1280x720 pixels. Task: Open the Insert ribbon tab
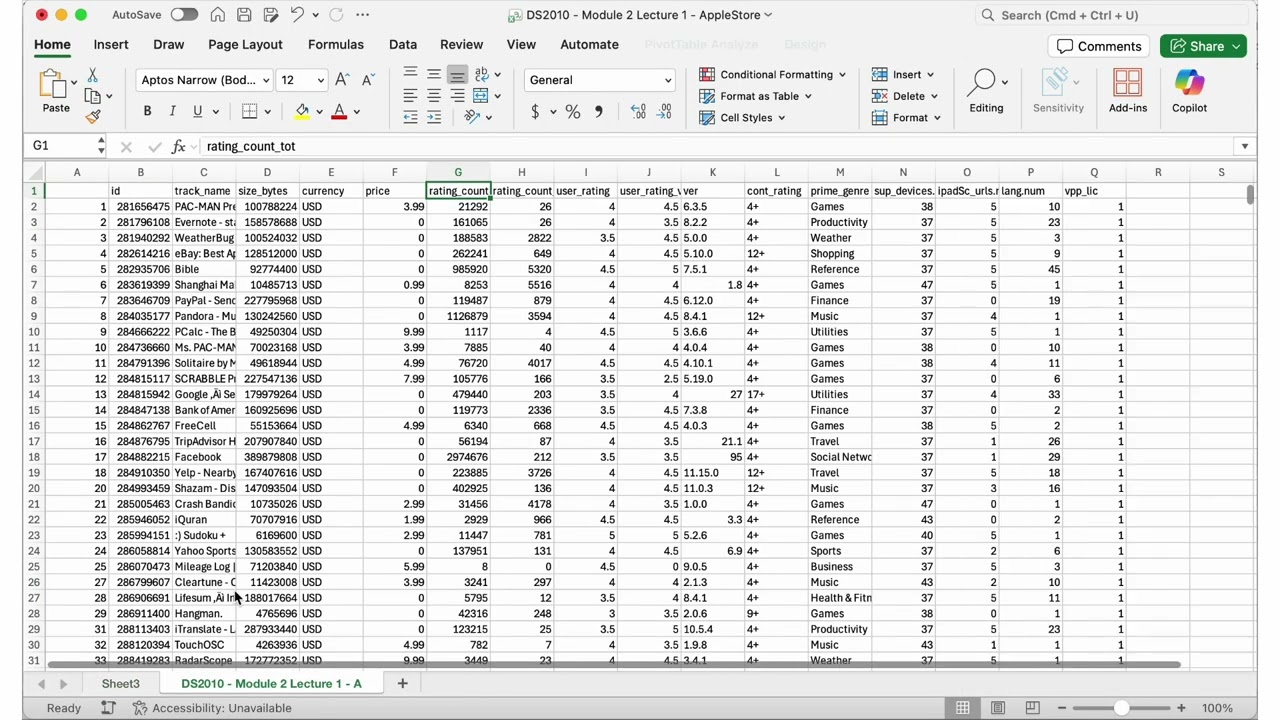point(111,44)
